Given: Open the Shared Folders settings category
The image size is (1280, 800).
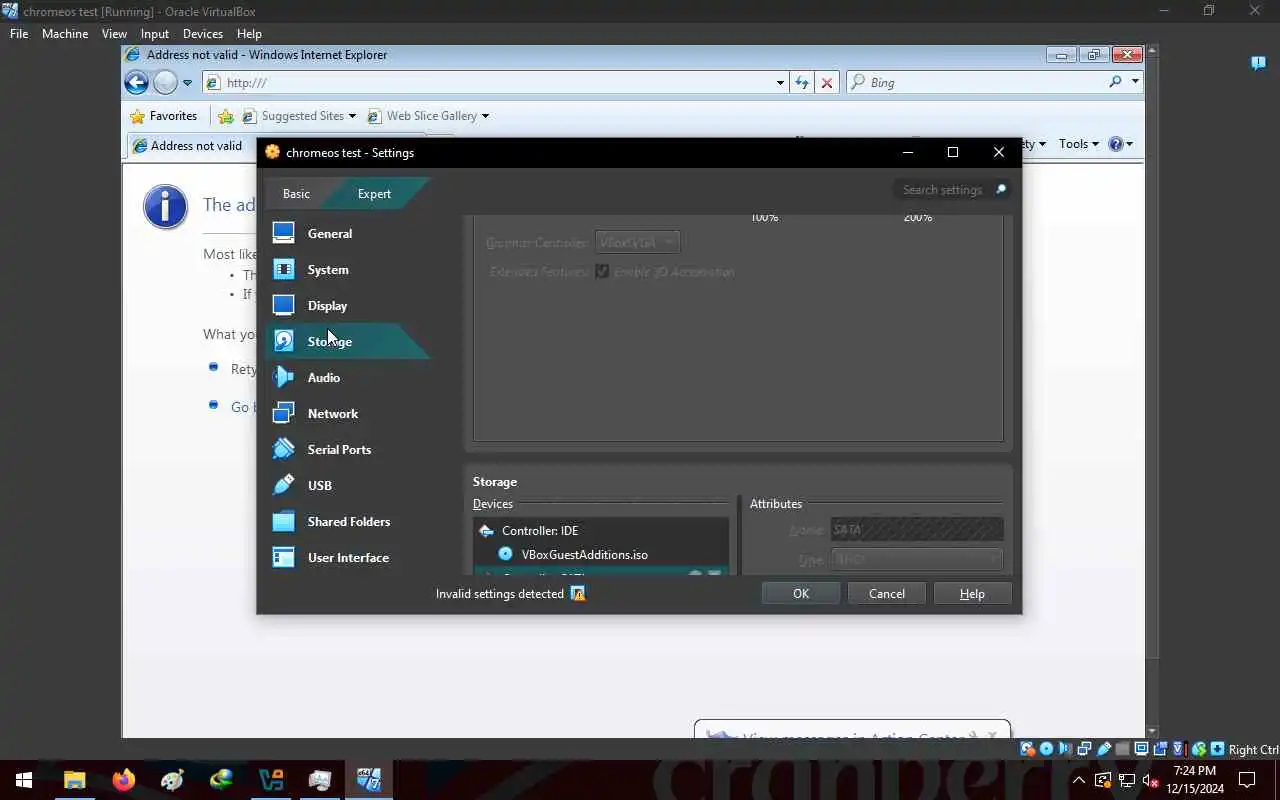Looking at the screenshot, I should click(x=349, y=521).
